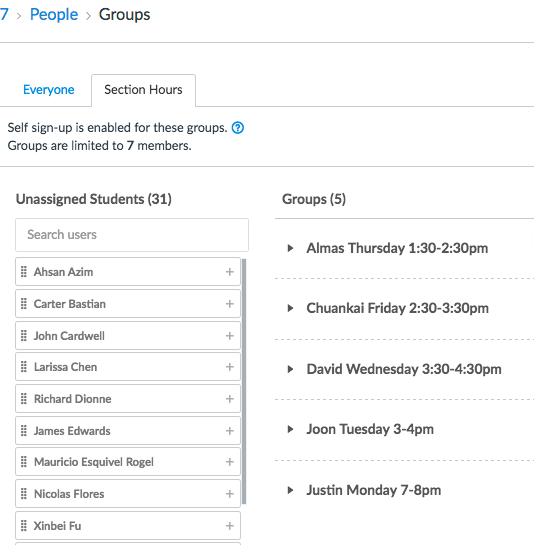Image resolution: width=534 pixels, height=545 pixels.
Task: Expand Justin Monday 7-8pm group
Action: tap(290, 490)
